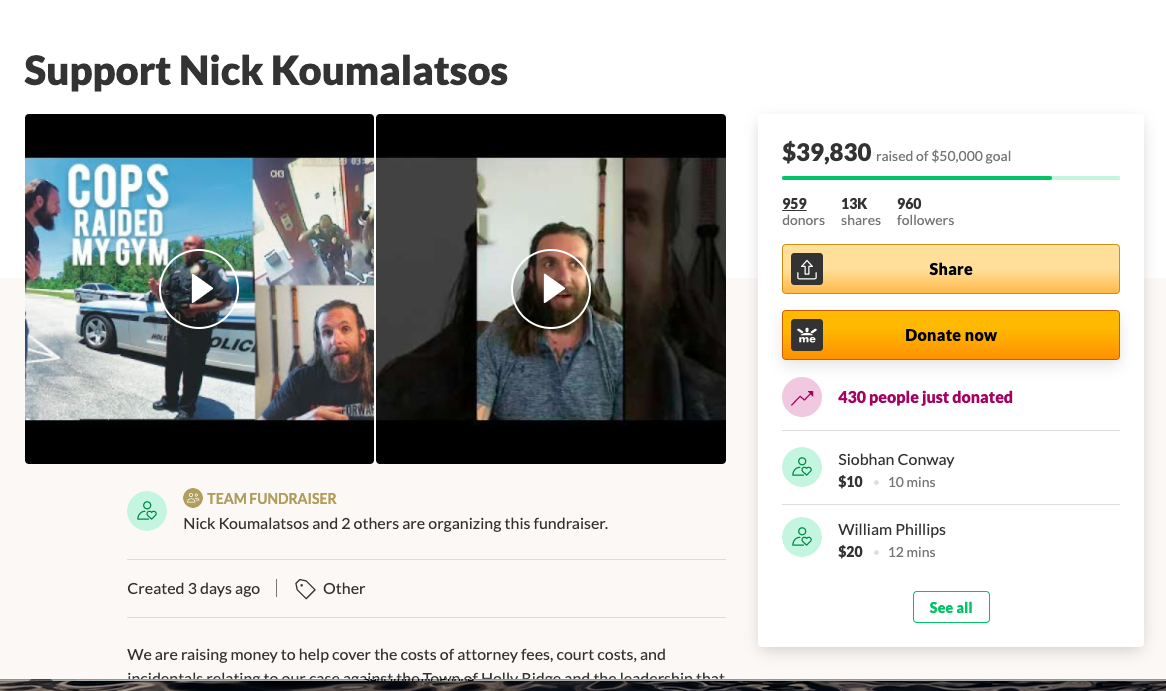Play the Cops Raided My Gym video

tap(199, 289)
